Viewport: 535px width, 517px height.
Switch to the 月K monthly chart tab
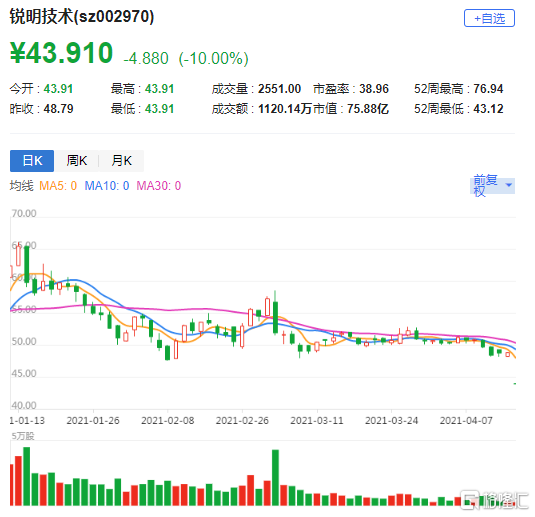pos(121,160)
